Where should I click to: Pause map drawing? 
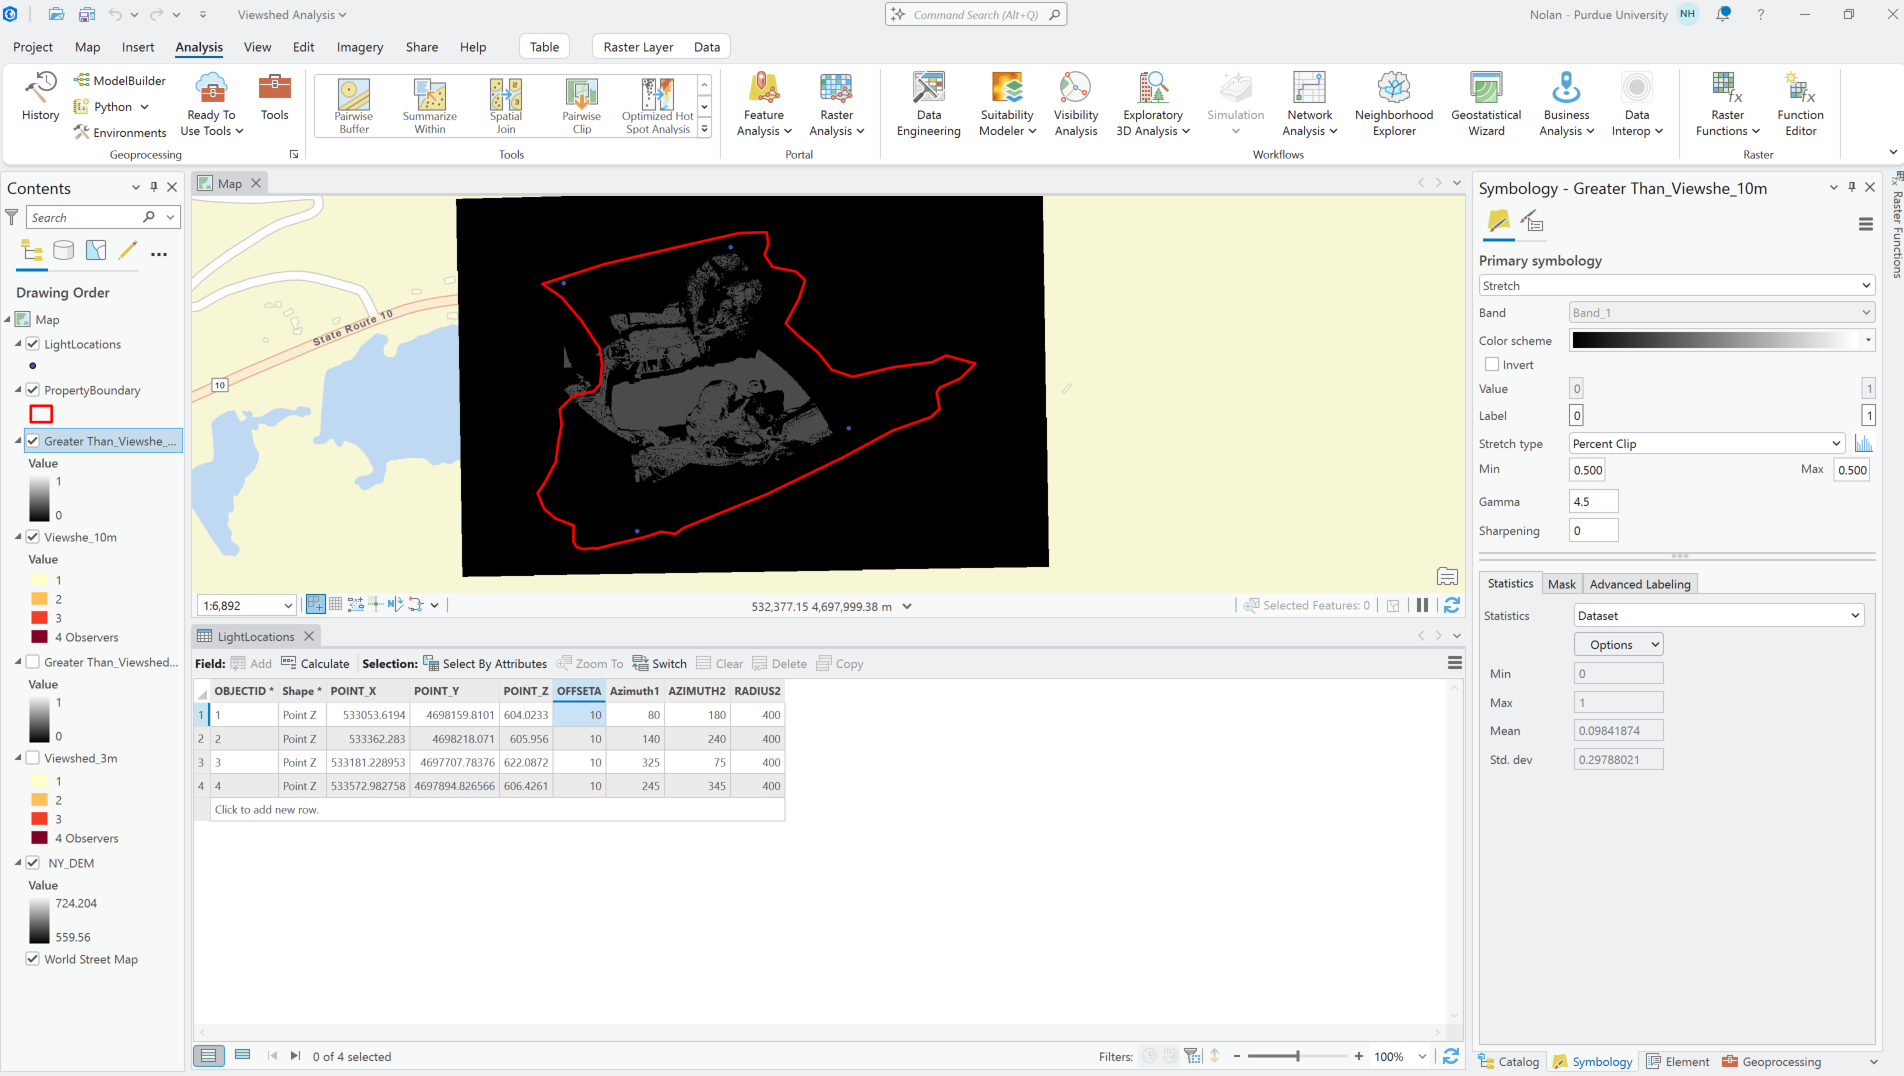pos(1422,605)
